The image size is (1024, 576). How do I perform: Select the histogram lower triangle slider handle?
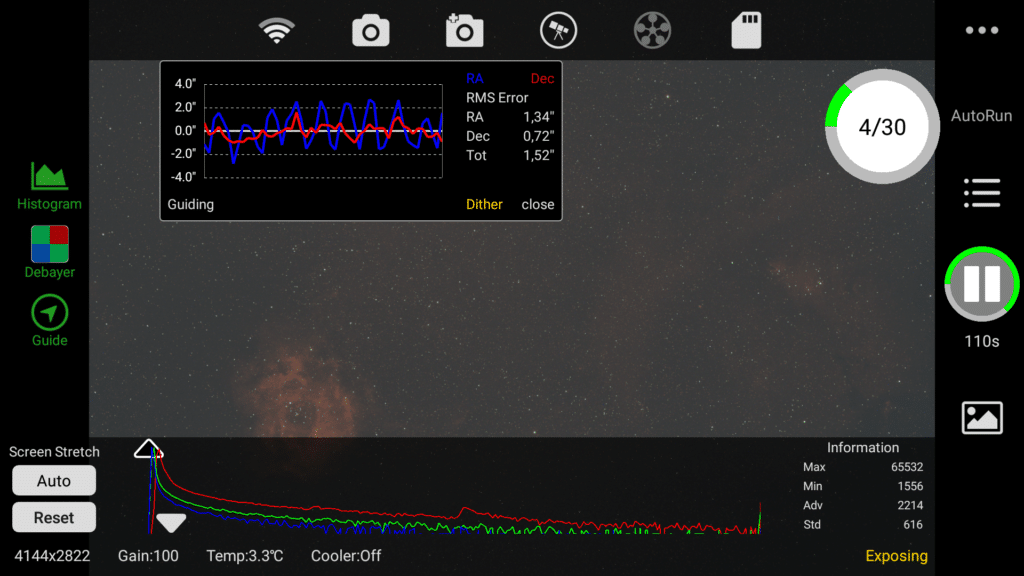(x=171, y=522)
